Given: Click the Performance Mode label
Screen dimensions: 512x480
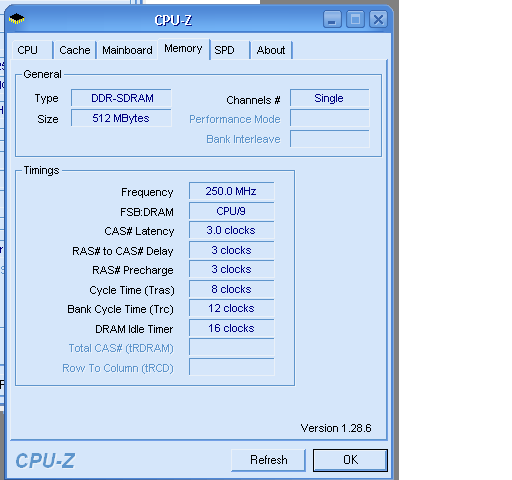Looking at the screenshot, I should point(235,119).
